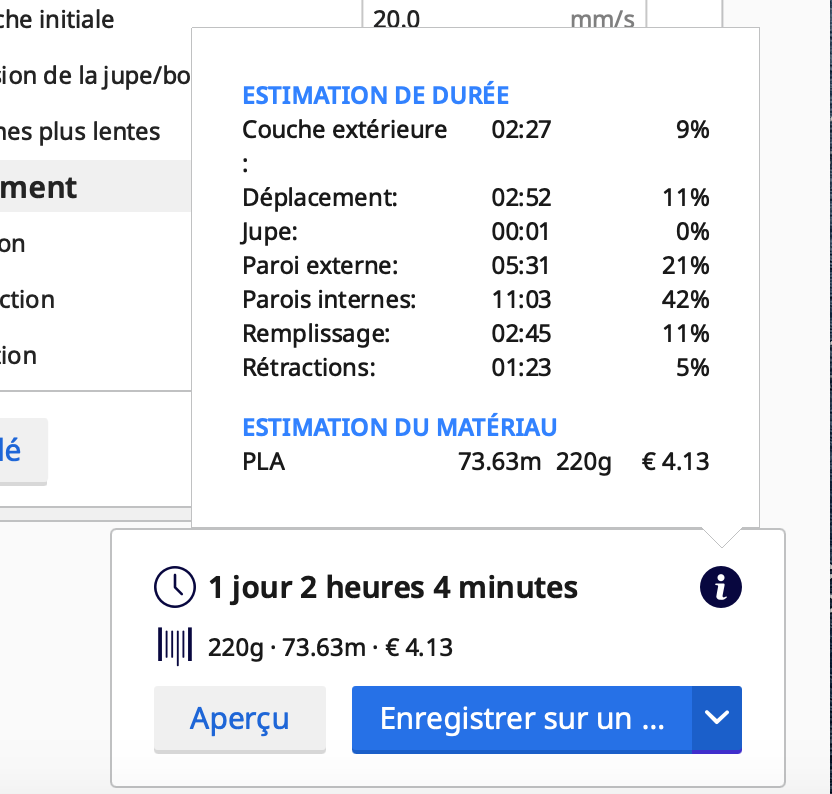Click the 9% Couche extérieure percentage
This screenshot has width=832, height=794.
pyautogui.click(x=692, y=130)
